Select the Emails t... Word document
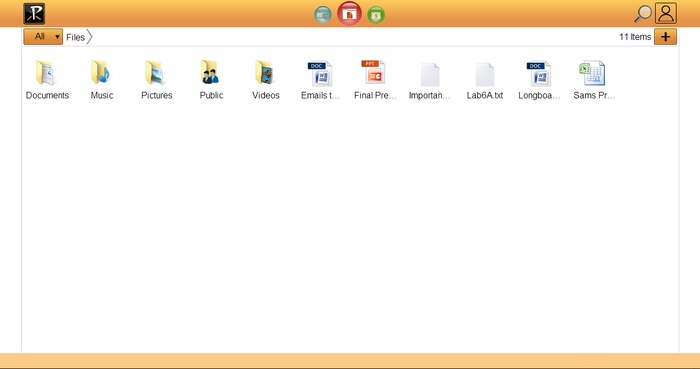Viewport: 700px width, 369px height. (320, 80)
